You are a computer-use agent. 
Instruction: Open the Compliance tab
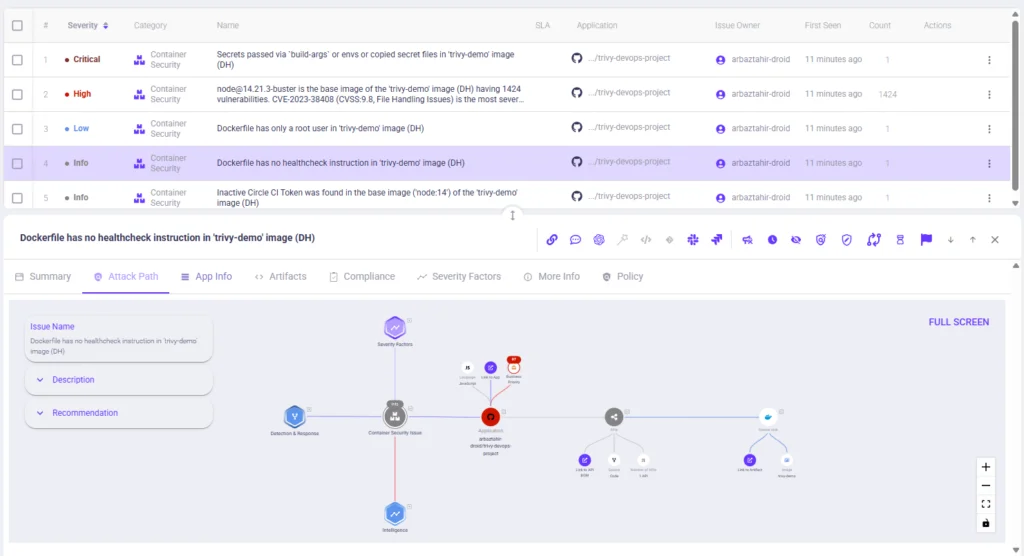point(362,276)
